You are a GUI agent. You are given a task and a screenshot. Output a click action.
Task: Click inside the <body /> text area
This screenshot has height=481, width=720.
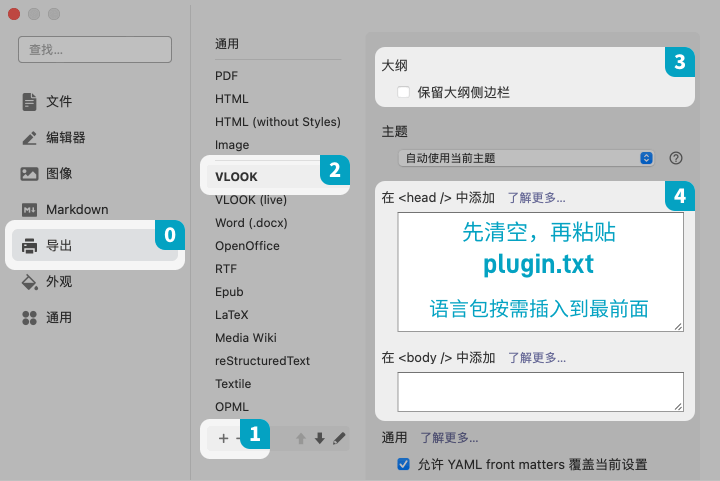tap(540, 392)
